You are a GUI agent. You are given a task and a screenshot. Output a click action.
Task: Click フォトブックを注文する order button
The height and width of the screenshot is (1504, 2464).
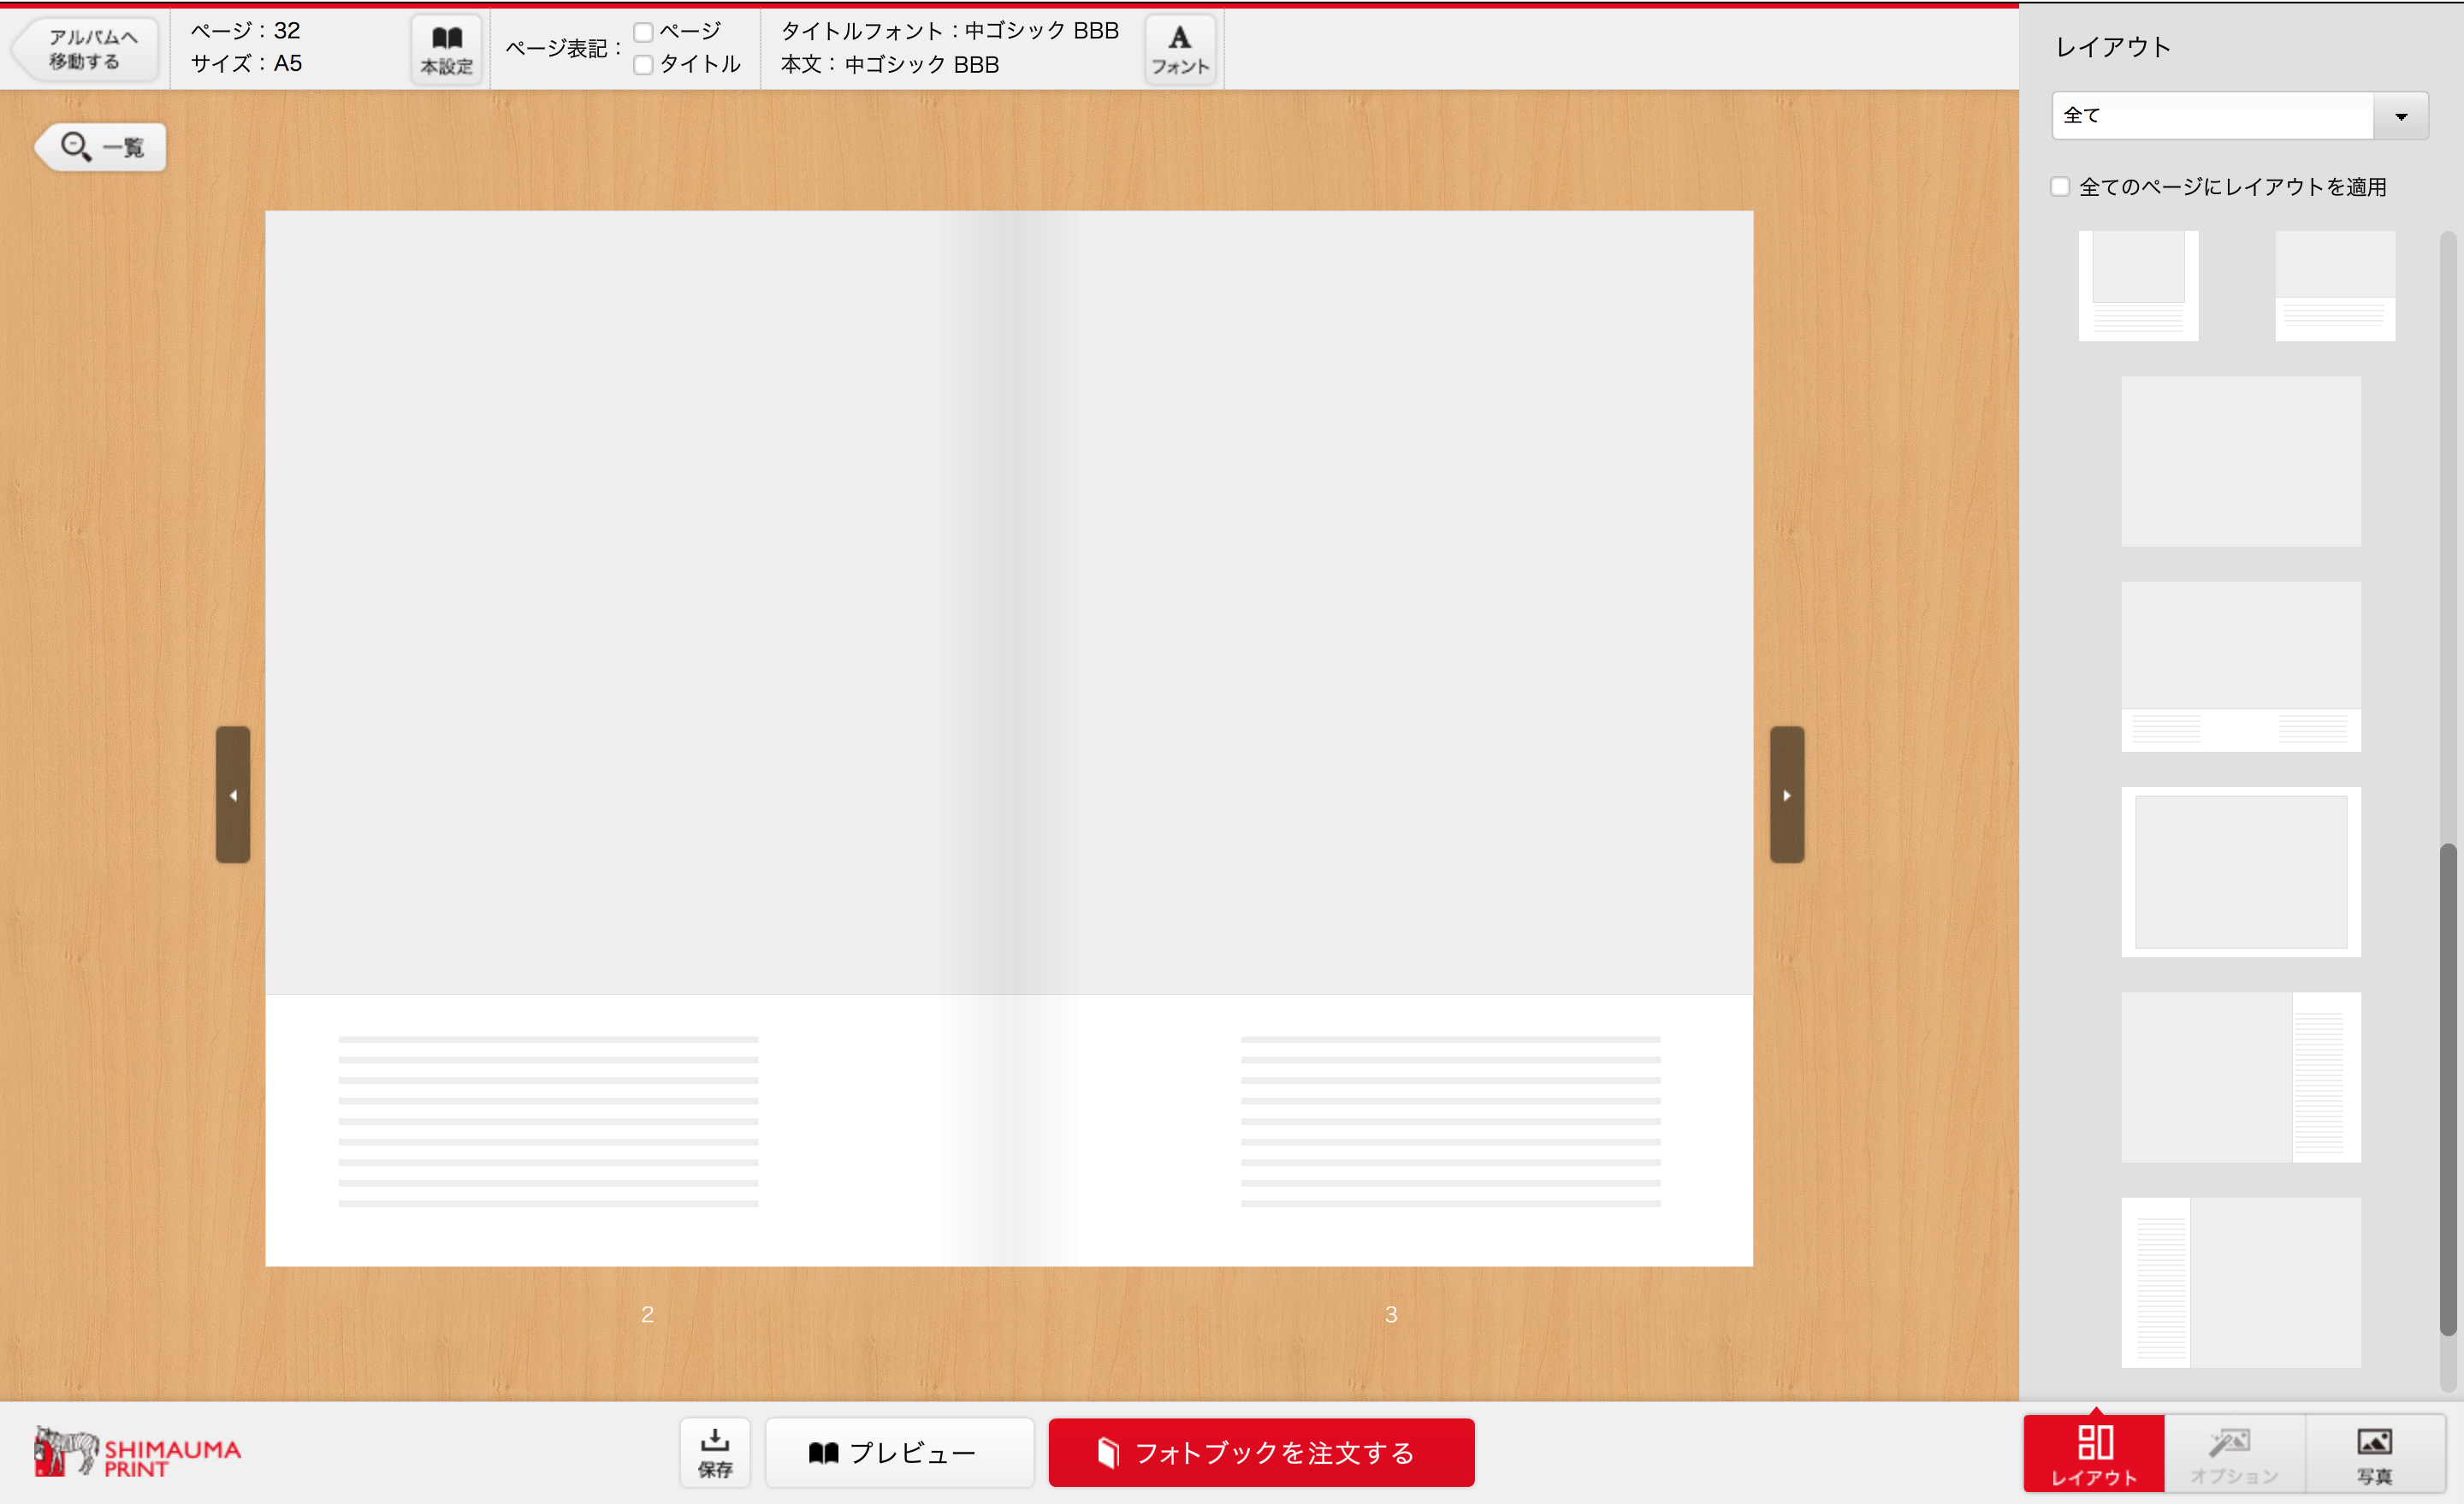1261,1453
